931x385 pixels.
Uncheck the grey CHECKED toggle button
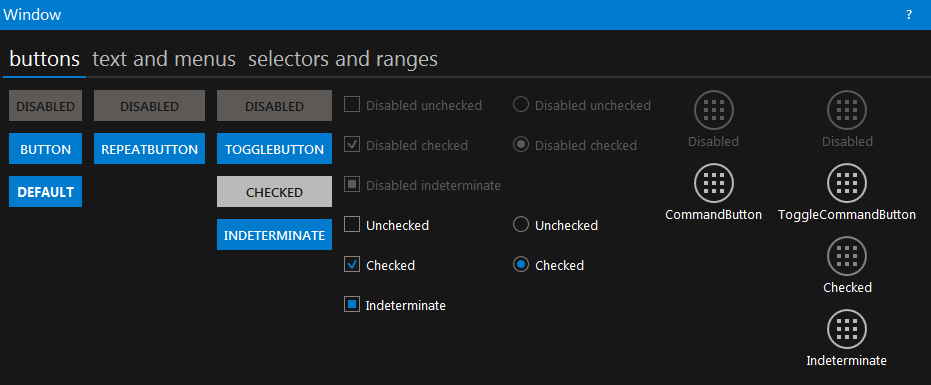tap(274, 191)
